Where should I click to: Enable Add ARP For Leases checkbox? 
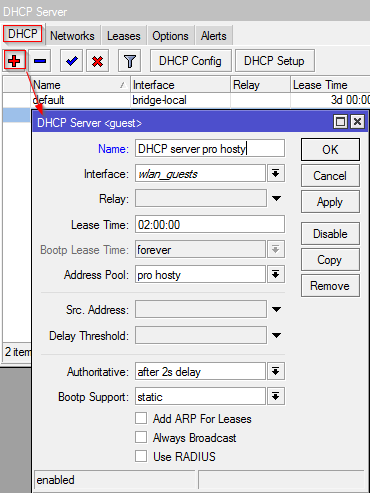coord(141,418)
